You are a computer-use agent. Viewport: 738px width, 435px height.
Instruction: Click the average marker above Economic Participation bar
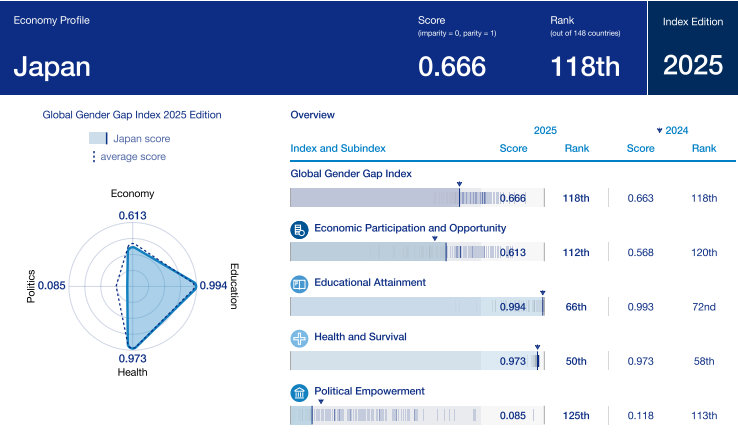point(435,239)
